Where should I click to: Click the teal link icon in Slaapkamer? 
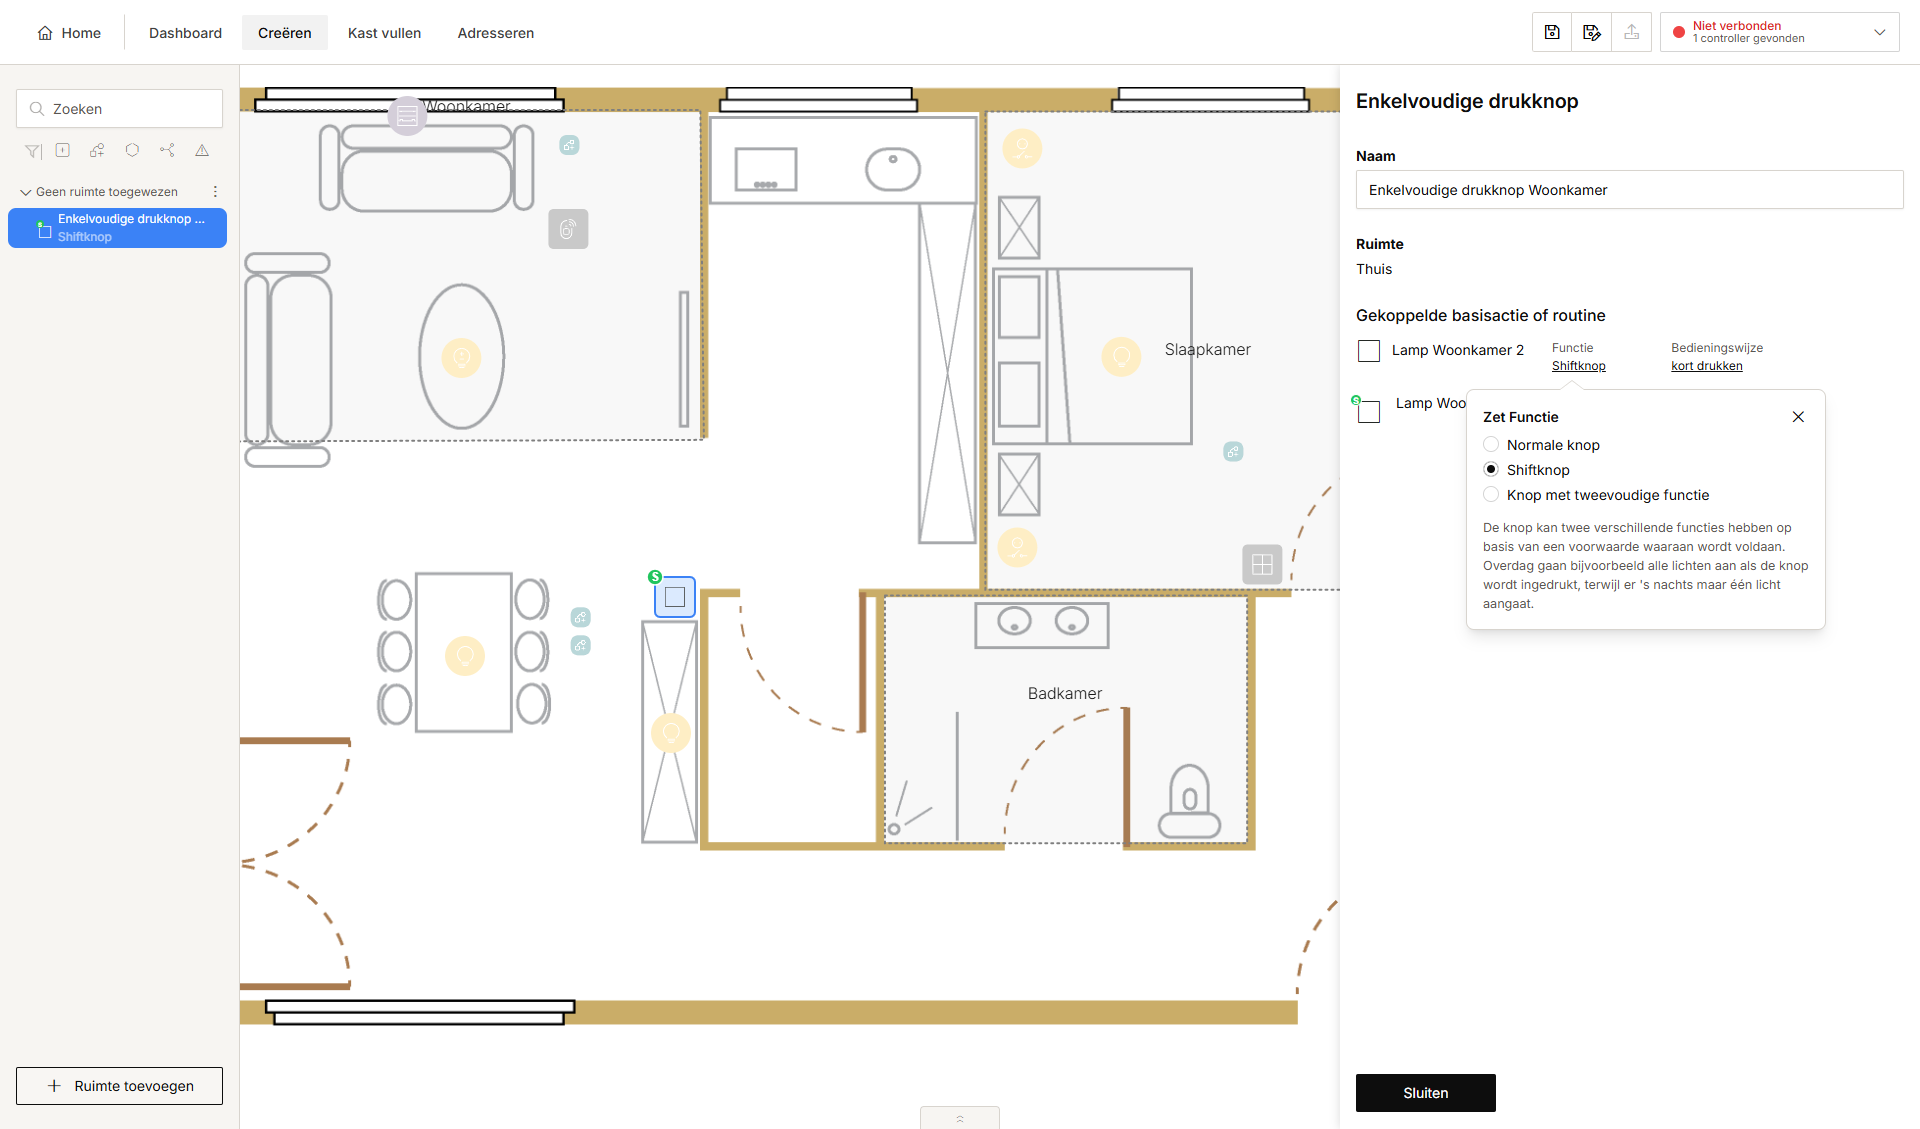point(1233,452)
